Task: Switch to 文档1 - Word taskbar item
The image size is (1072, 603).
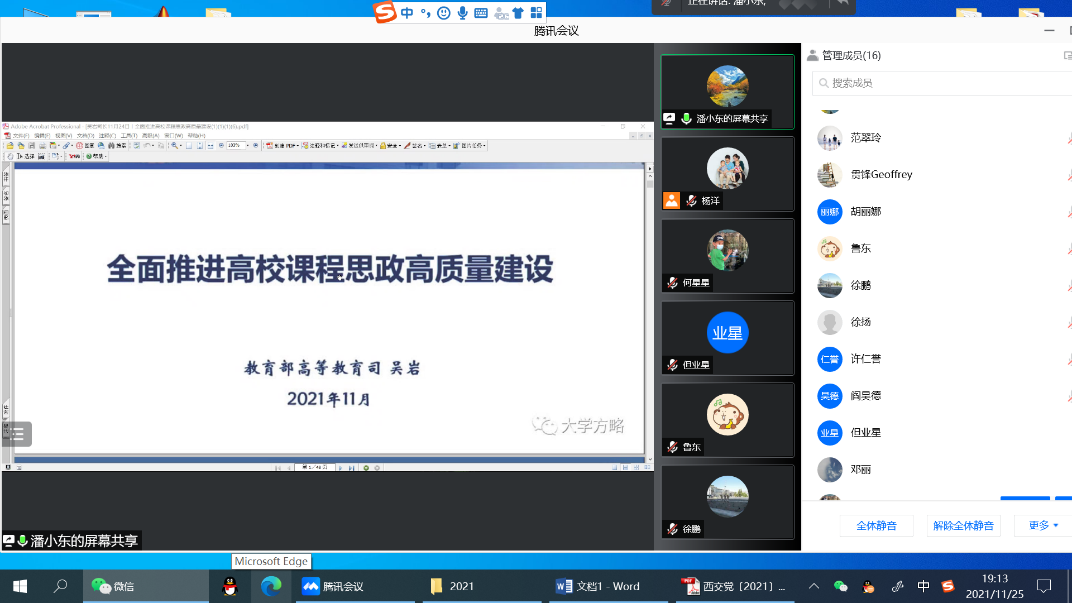Action: pos(599,586)
